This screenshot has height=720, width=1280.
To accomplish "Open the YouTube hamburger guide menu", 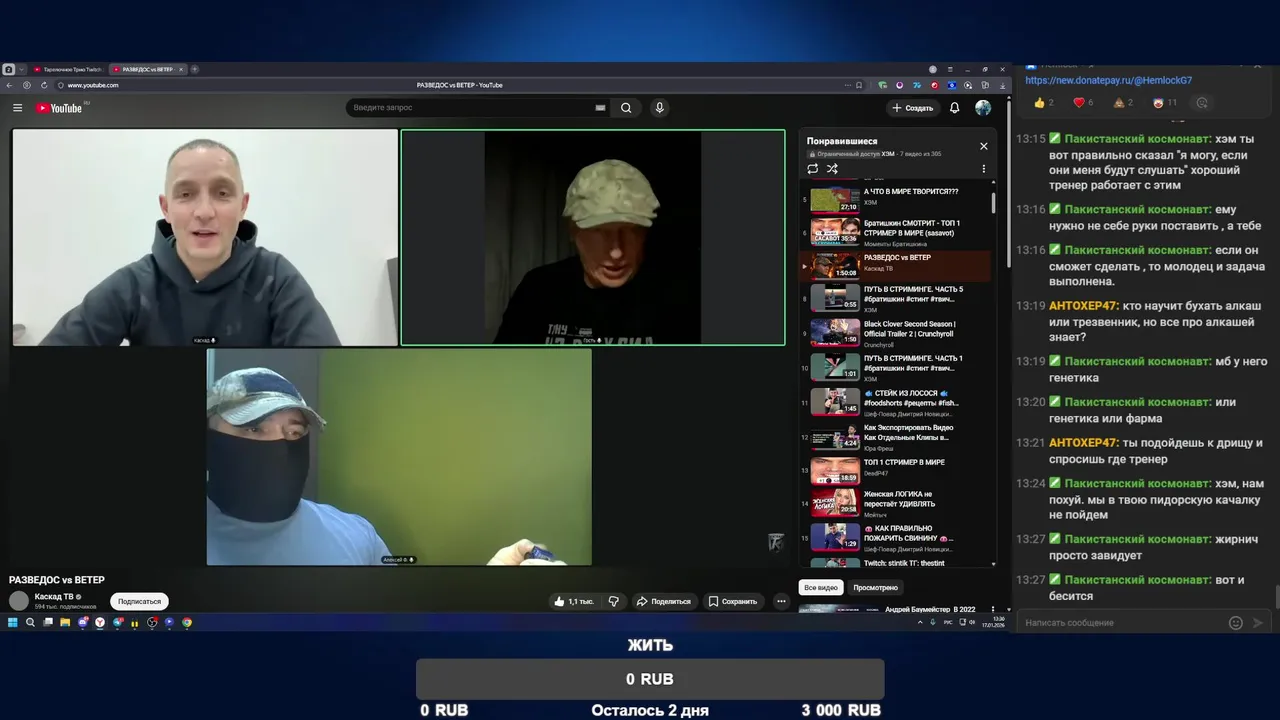I will (x=17, y=108).
